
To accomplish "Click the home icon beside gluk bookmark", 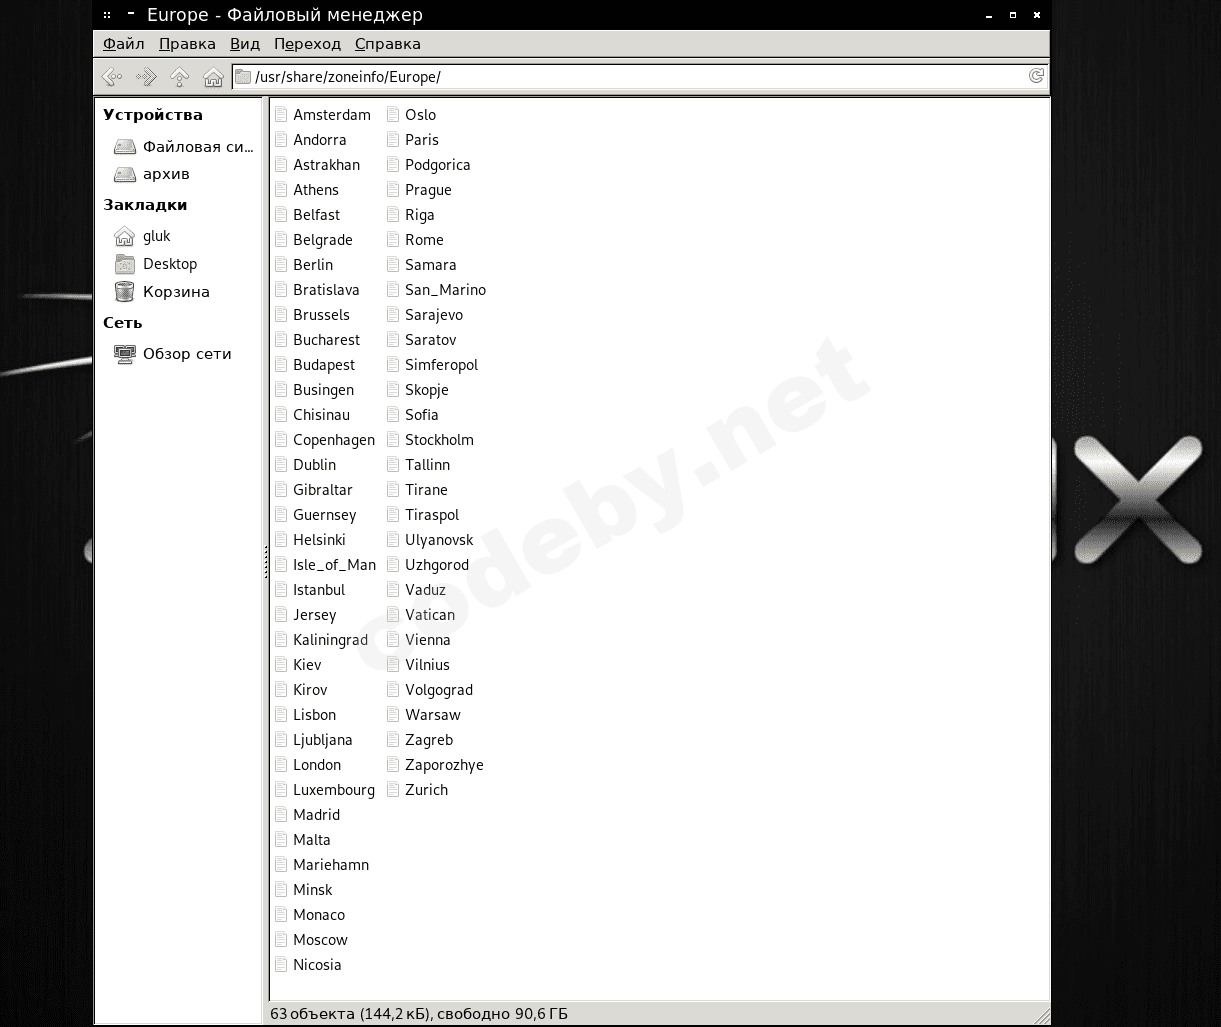I will click(x=124, y=236).
